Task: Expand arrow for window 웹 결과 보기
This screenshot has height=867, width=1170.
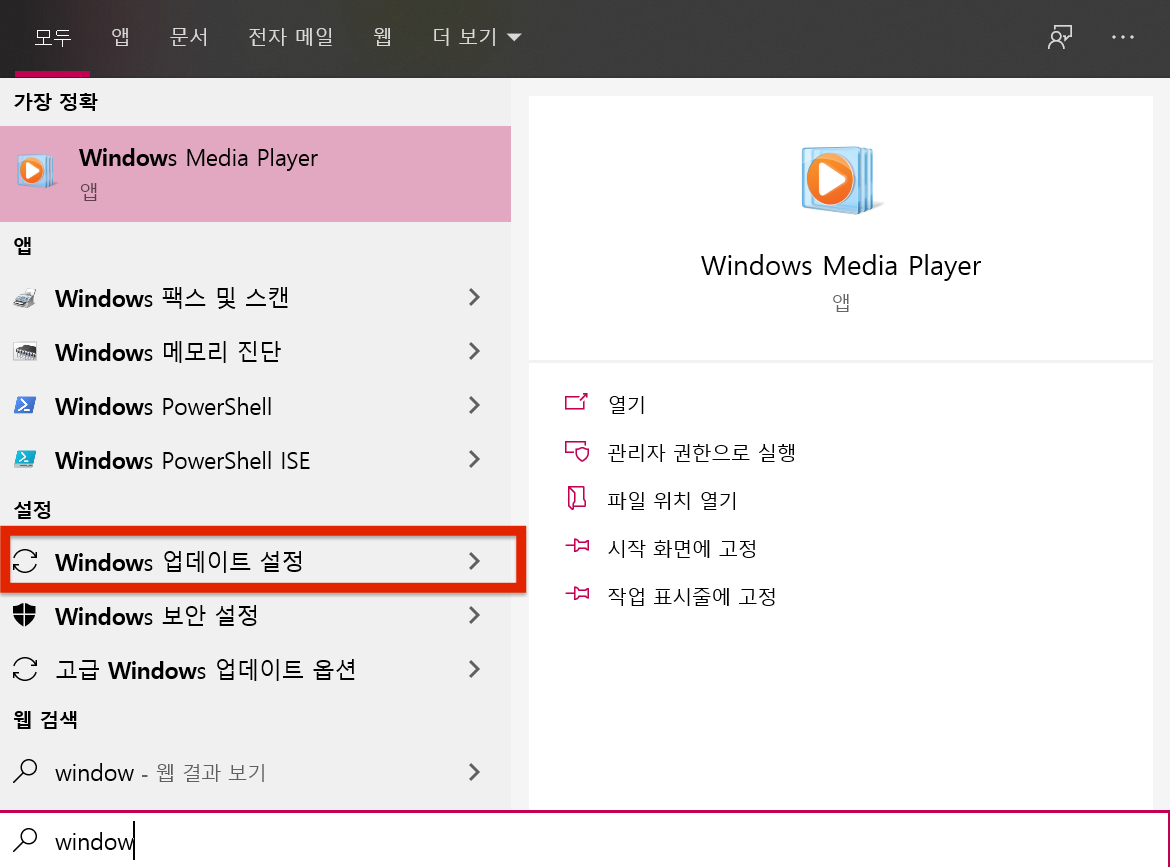Action: 475,772
